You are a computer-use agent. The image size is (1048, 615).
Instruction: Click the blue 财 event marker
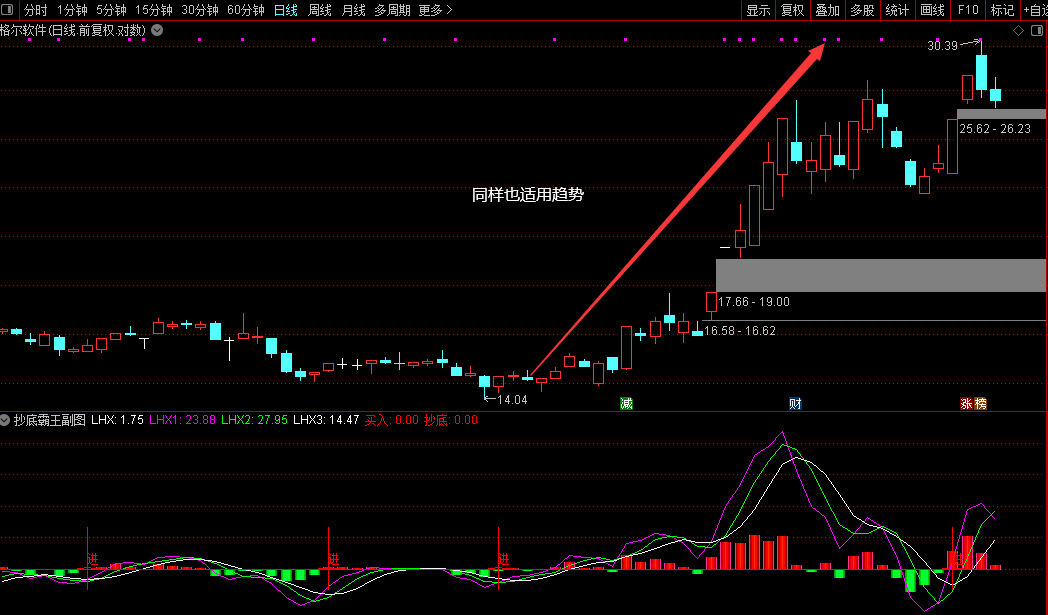coord(795,403)
